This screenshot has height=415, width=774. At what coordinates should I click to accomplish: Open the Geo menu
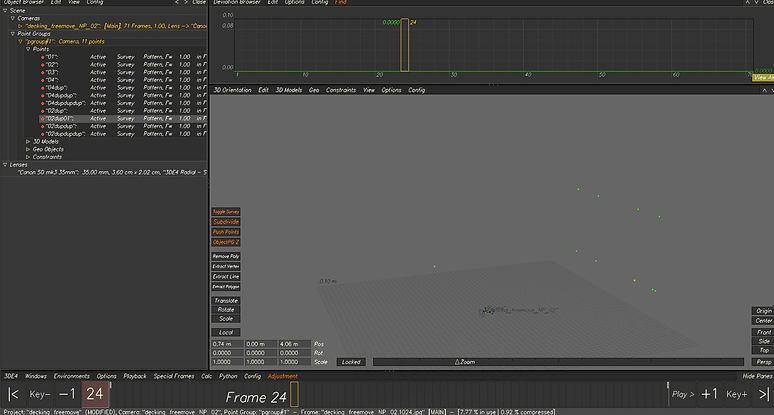[314, 90]
